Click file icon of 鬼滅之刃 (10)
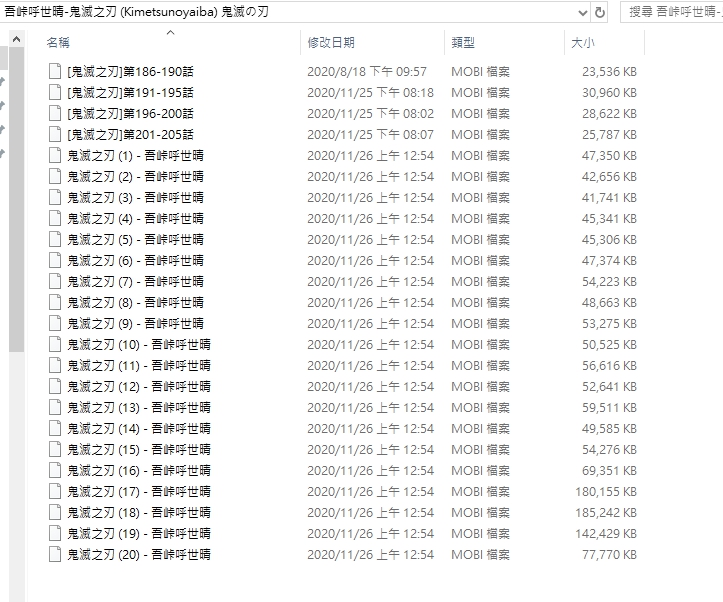The image size is (723, 602). tap(55, 344)
